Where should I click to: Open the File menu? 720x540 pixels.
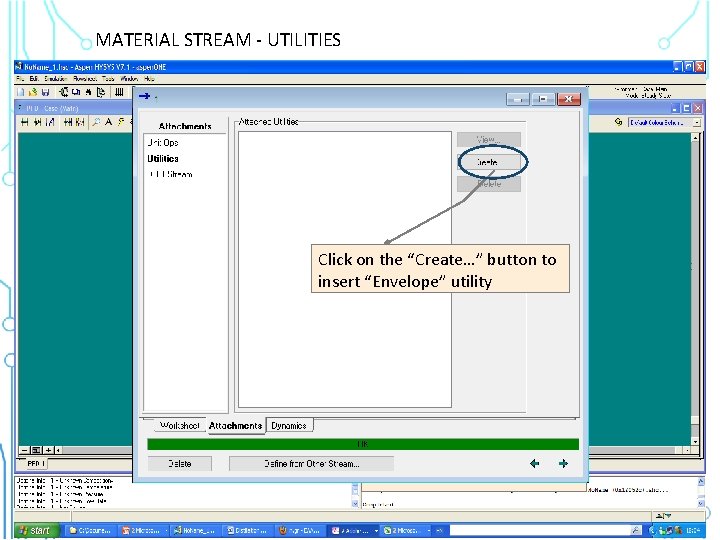[20, 79]
